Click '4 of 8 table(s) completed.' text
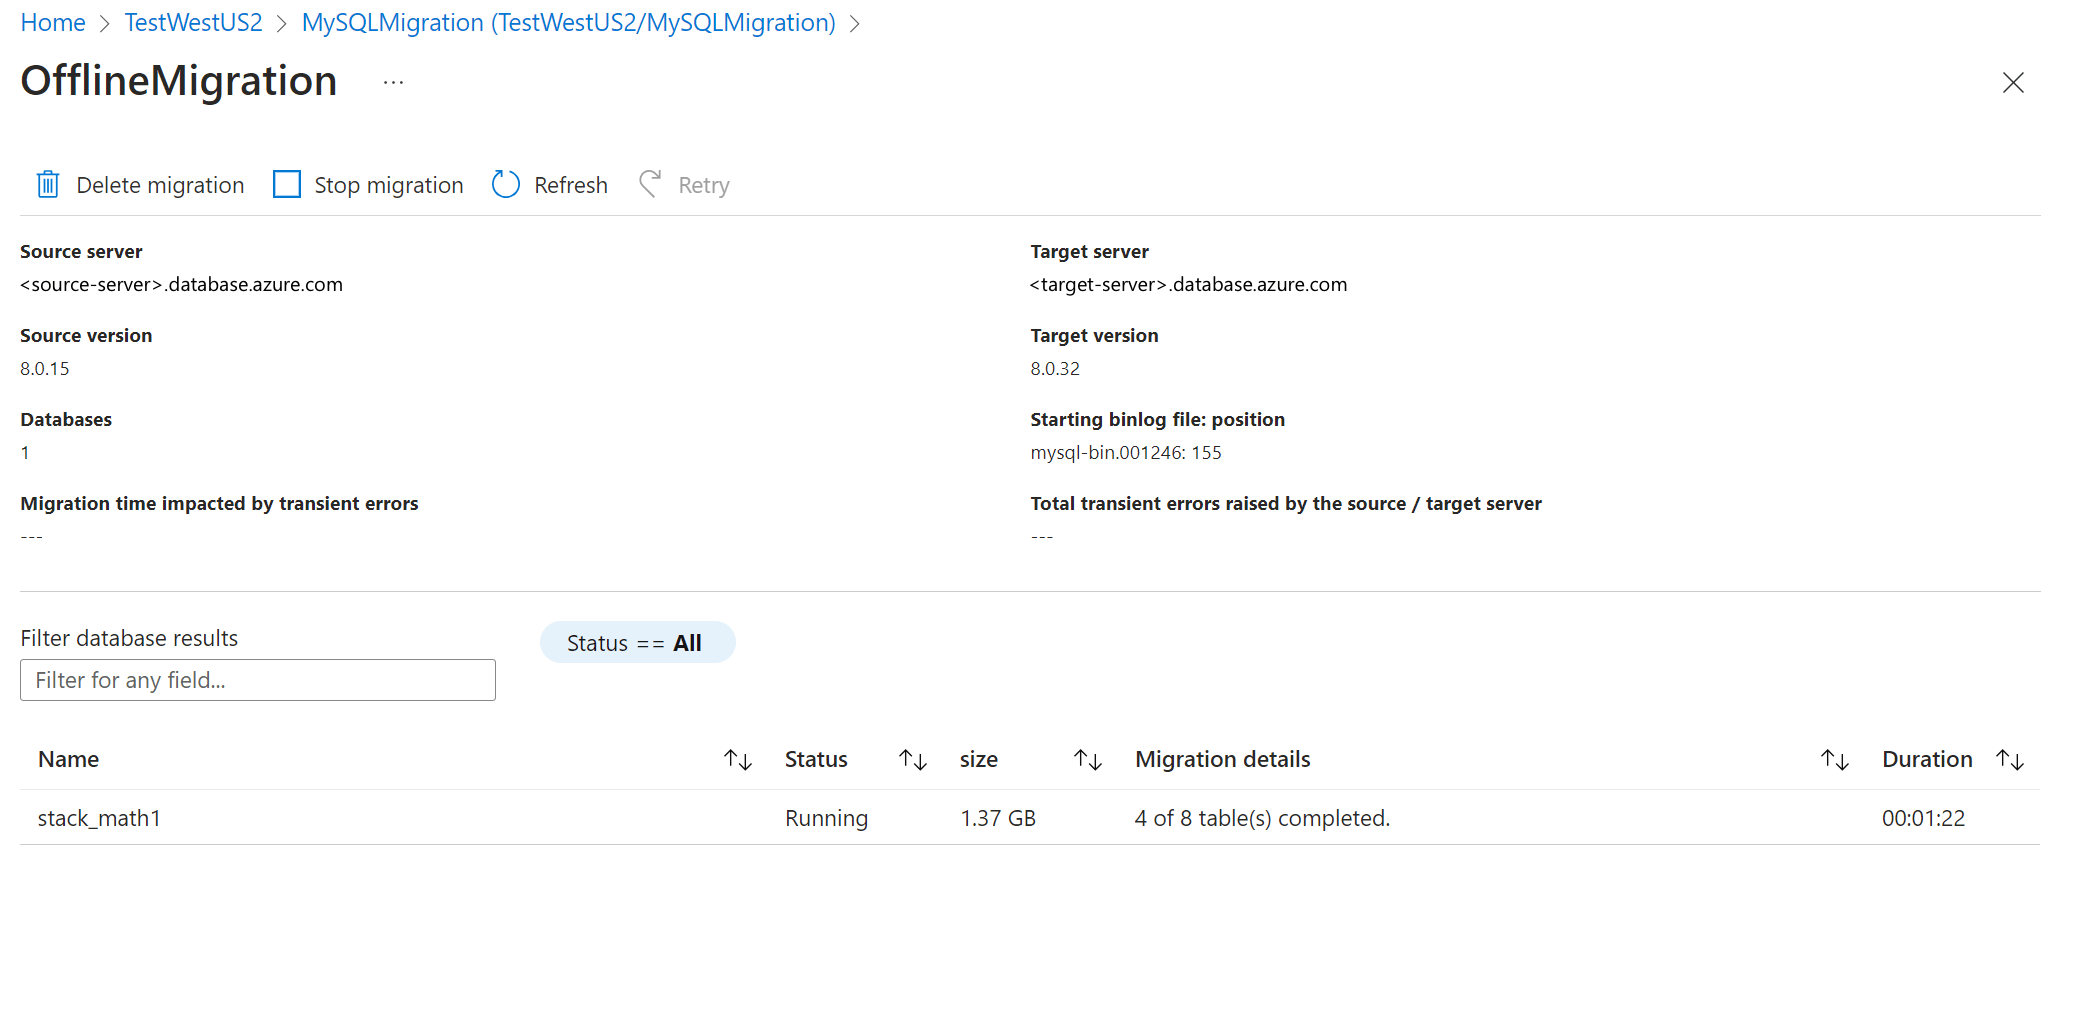 1262,818
